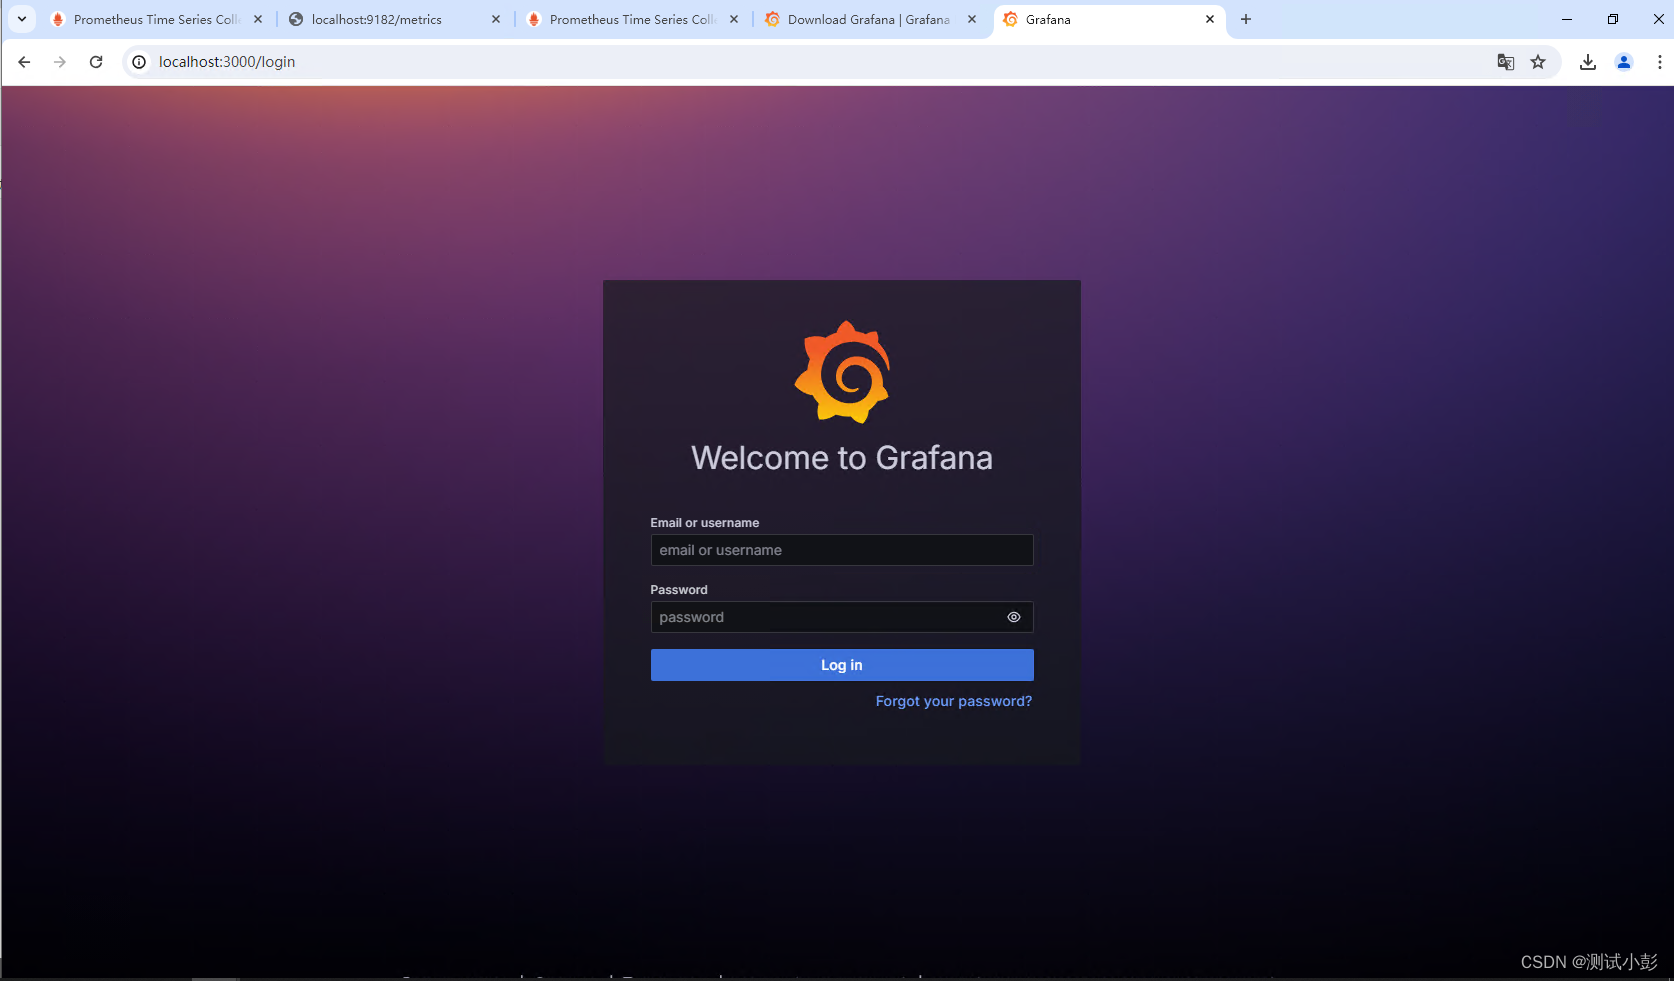This screenshot has height=981, width=1674.
Task: Toggle password visibility eye icon
Action: pos(1014,617)
